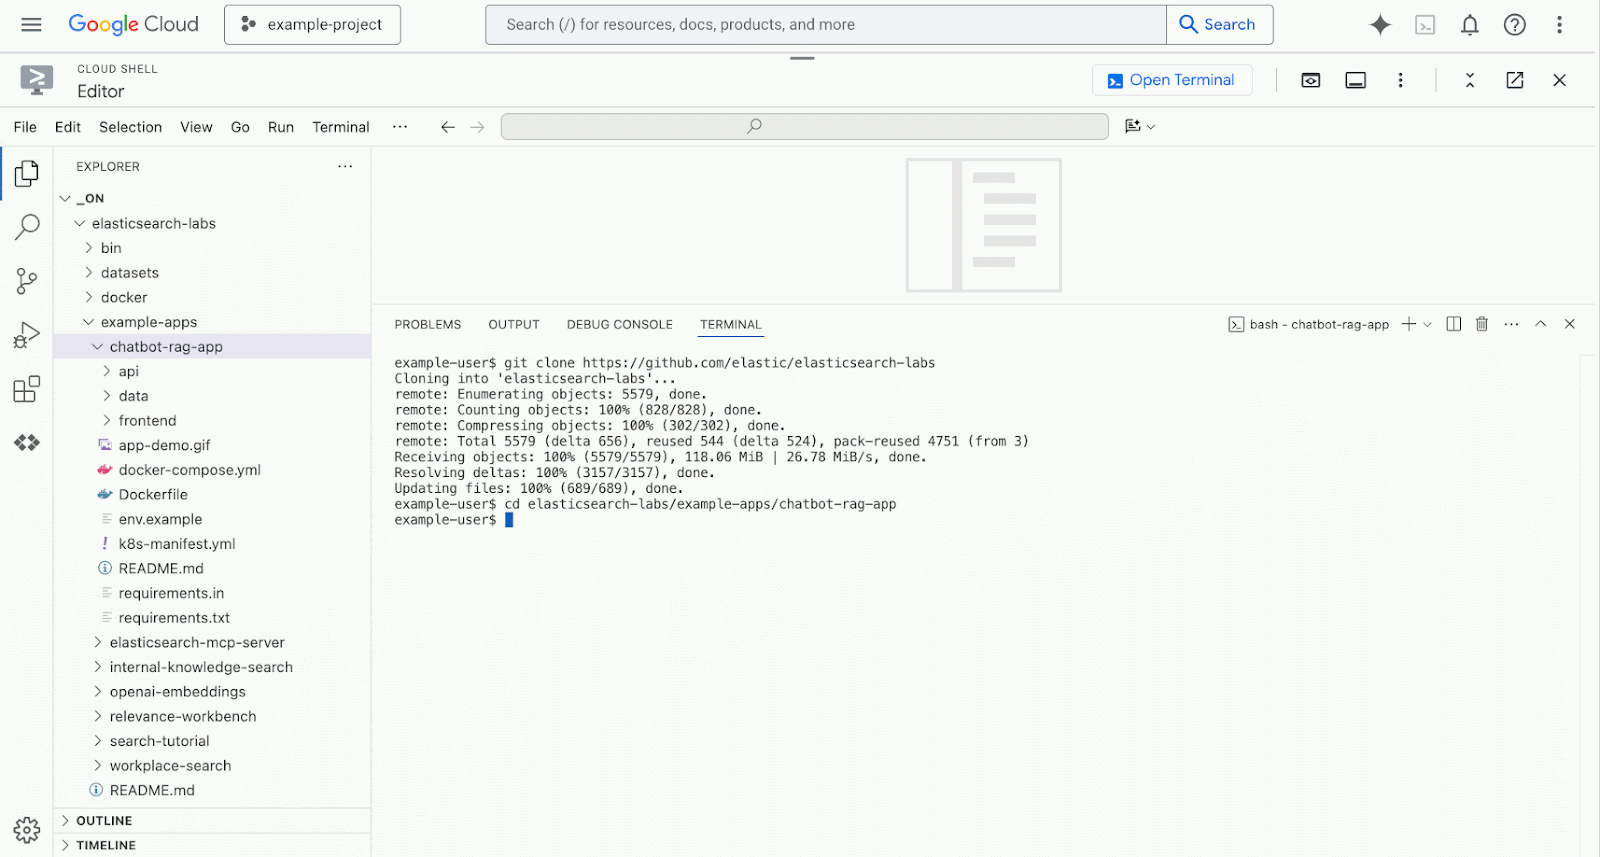Select the example-project project picker

coord(312,25)
